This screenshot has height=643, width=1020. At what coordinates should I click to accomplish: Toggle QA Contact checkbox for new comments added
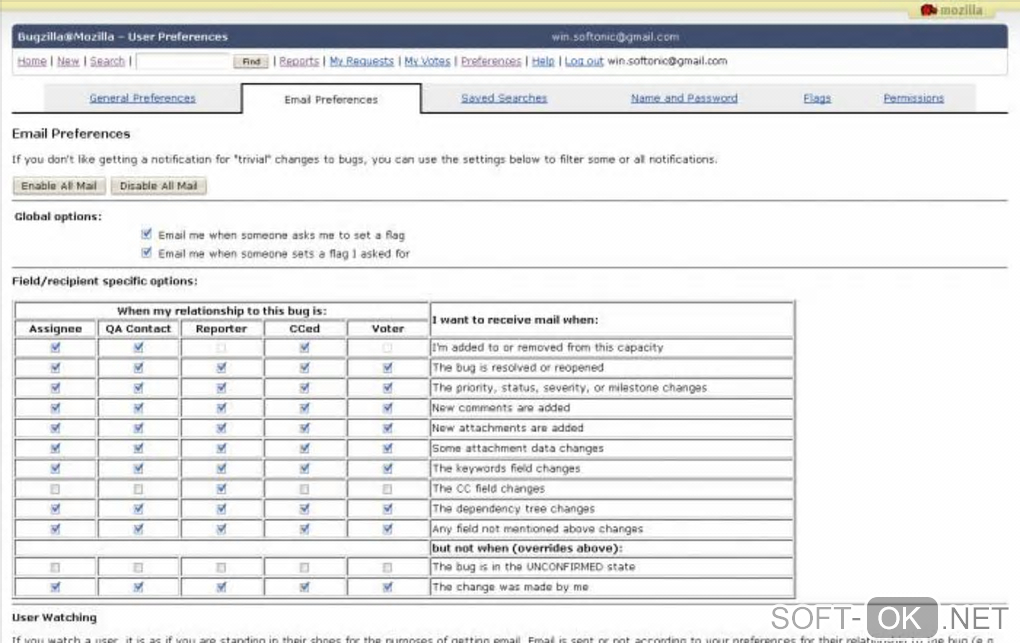139,408
